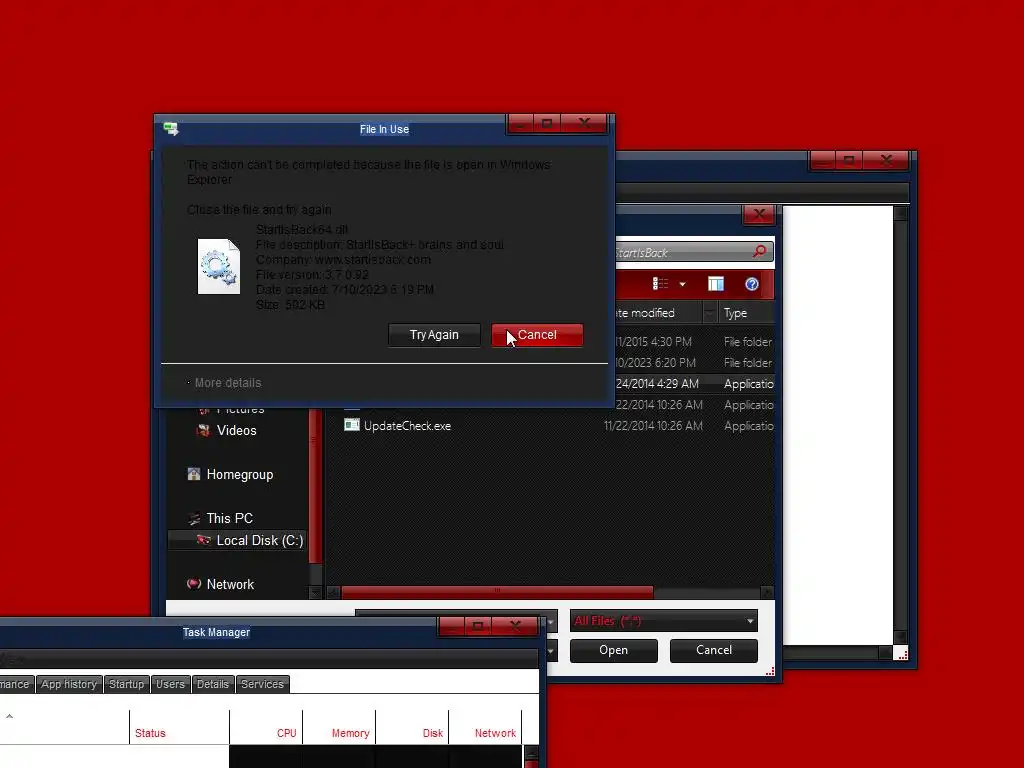Click the File In Use title bar icon

point(171,129)
